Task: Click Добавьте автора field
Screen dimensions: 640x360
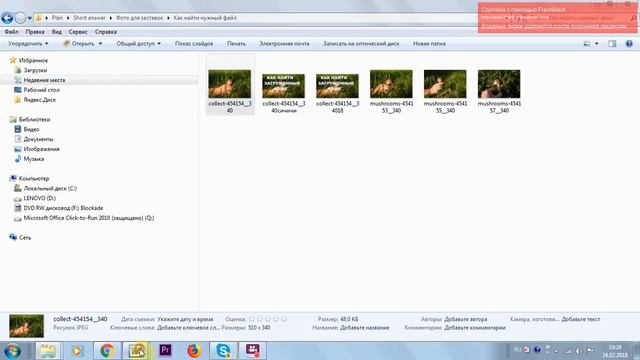Action: [466, 319]
